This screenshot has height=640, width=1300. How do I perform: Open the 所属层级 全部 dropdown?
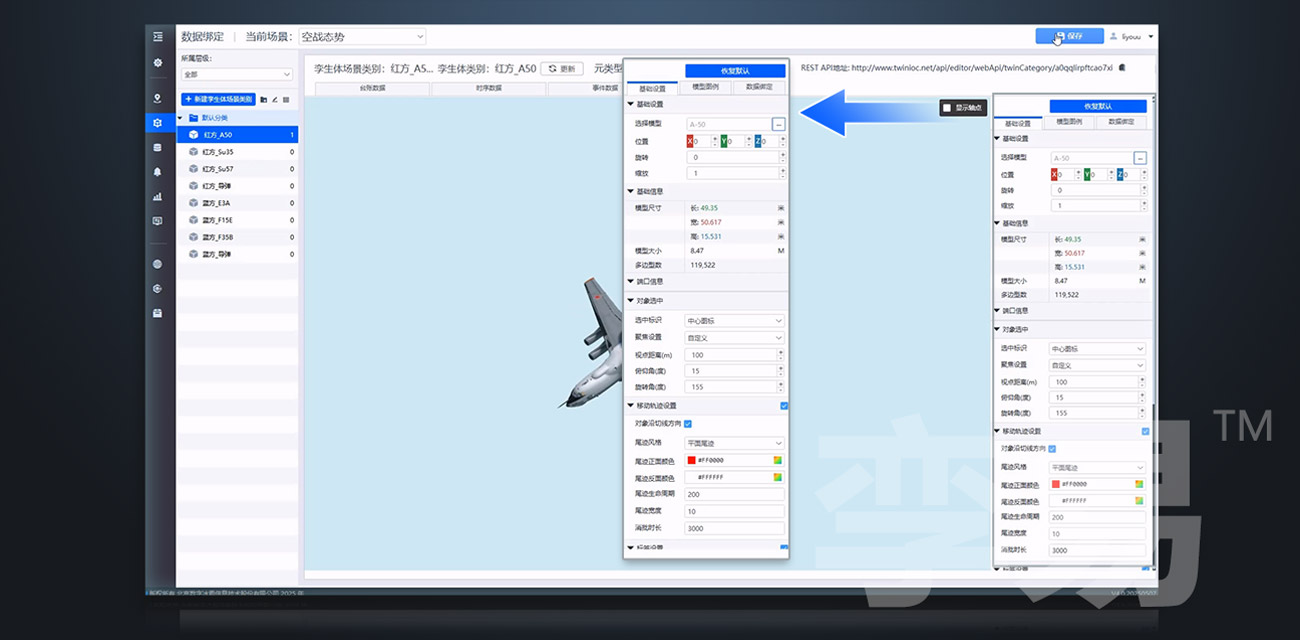237,75
